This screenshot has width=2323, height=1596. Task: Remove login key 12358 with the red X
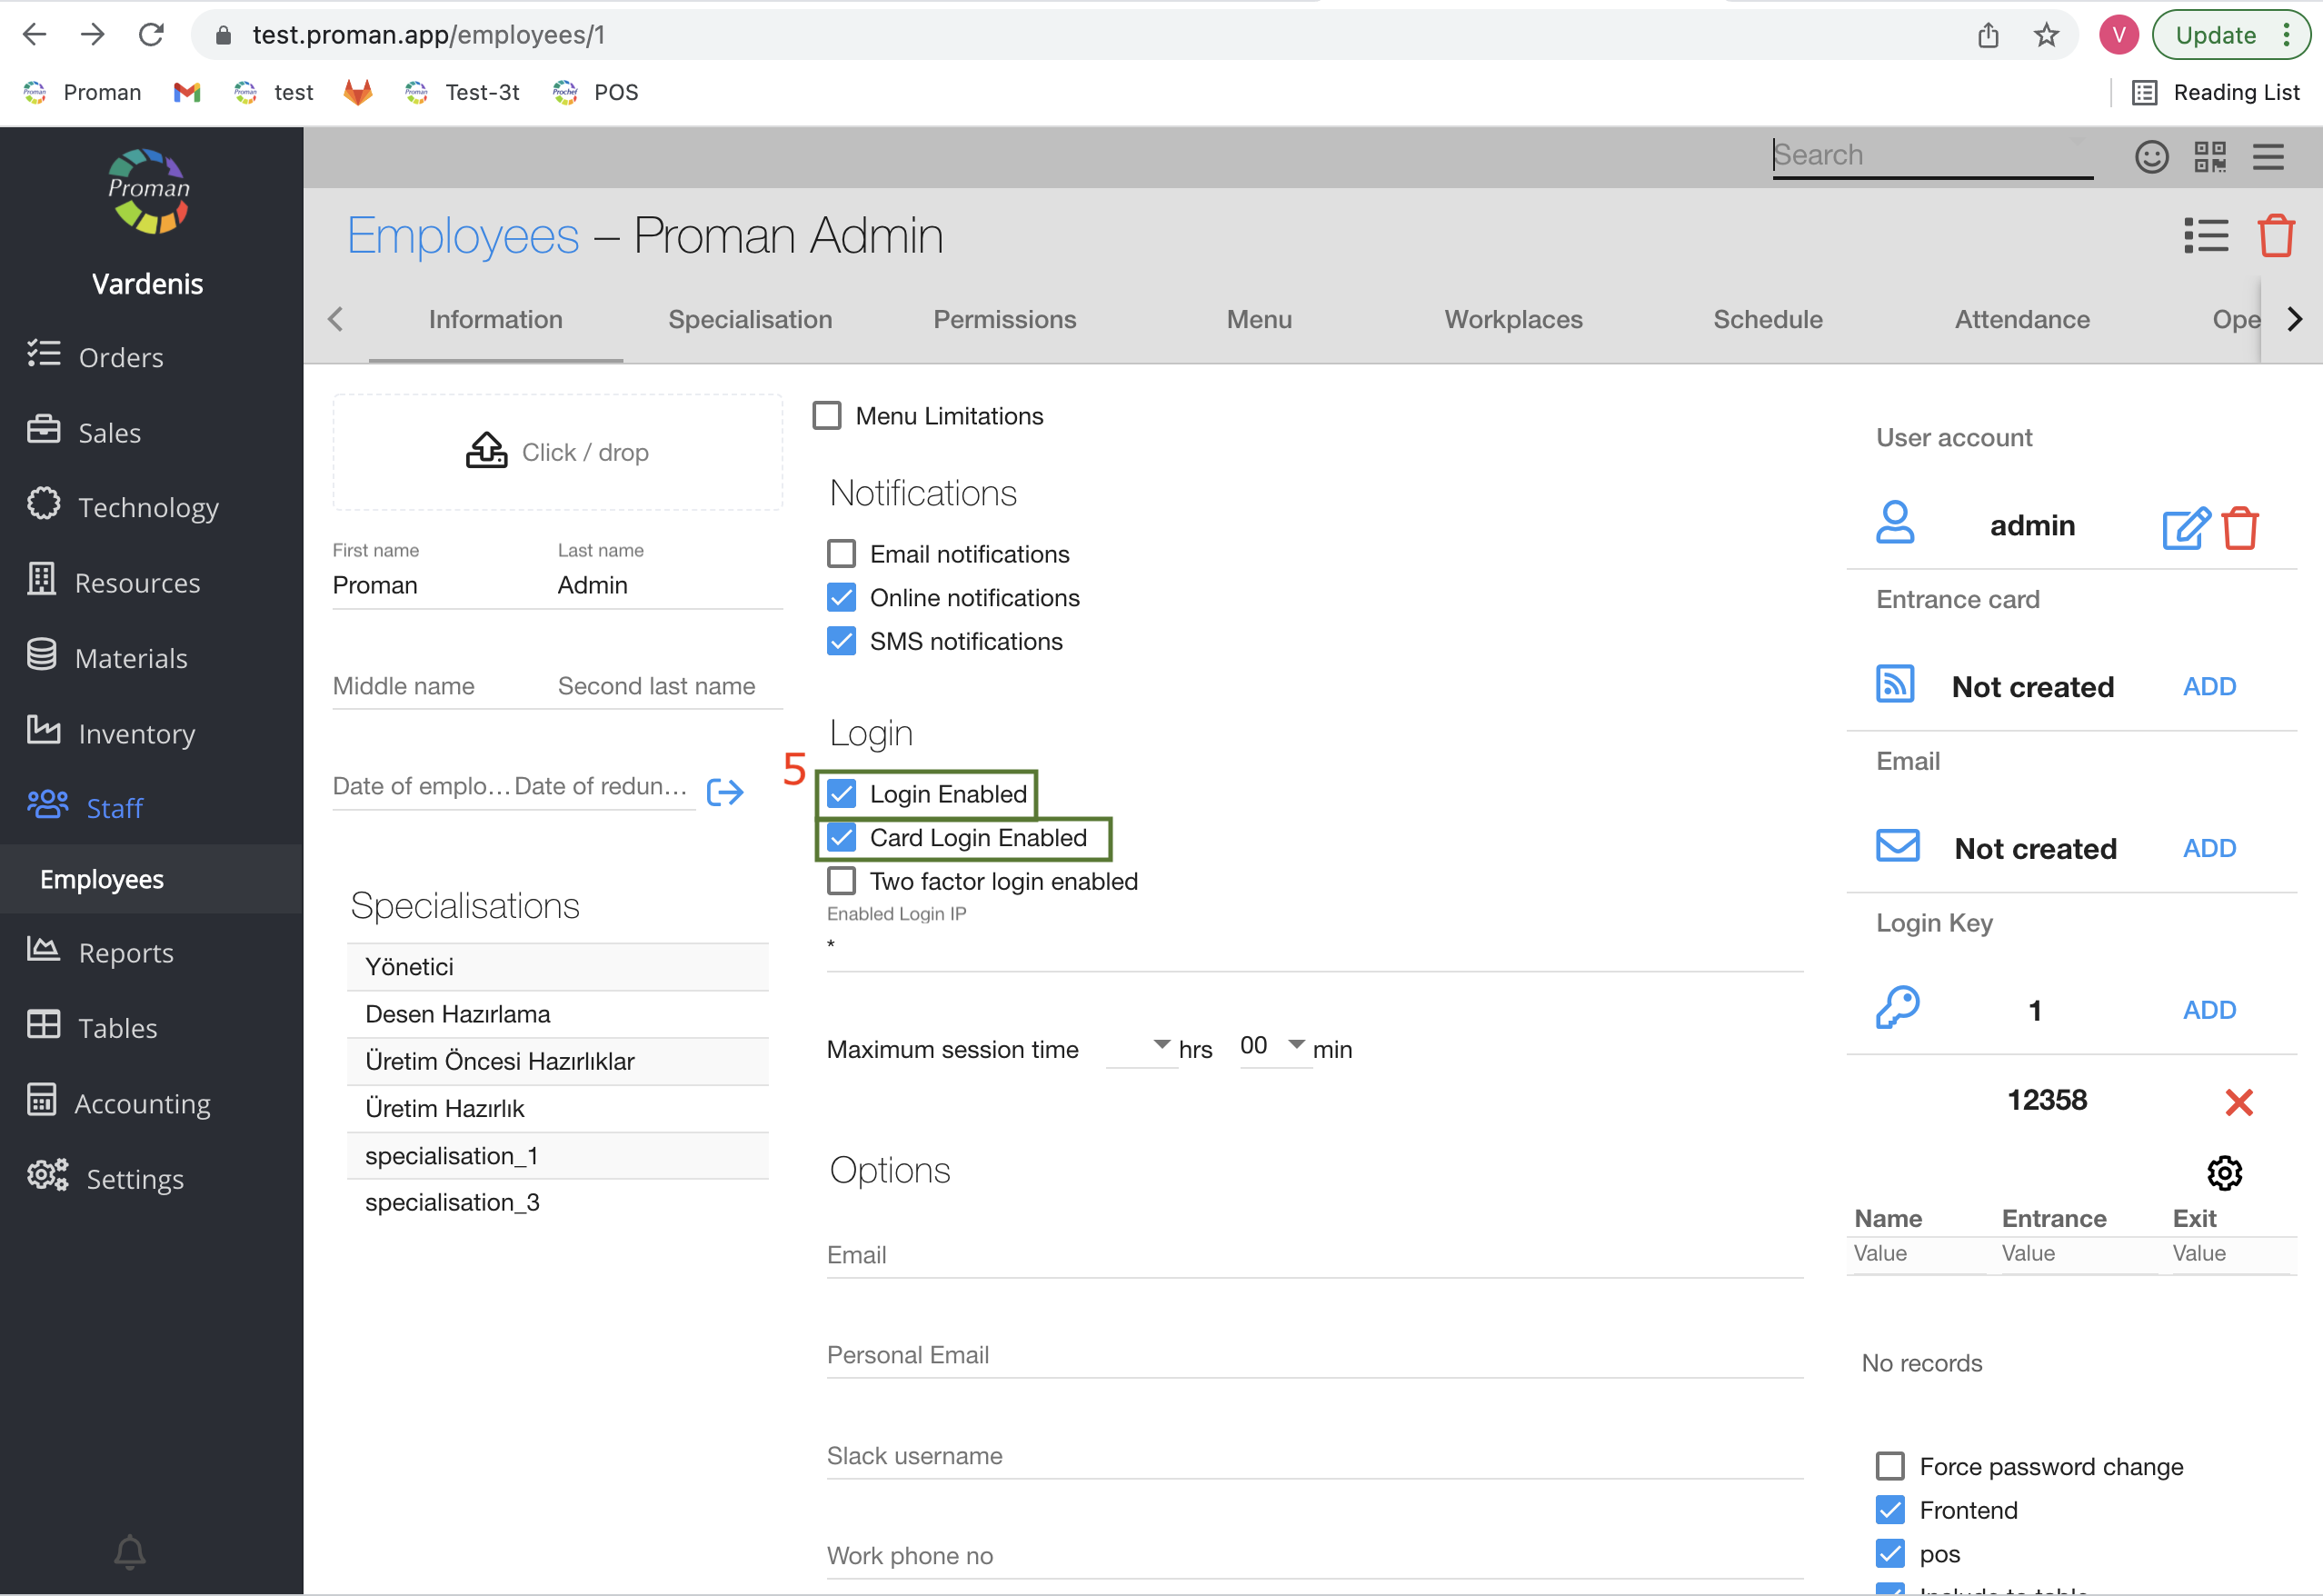pos(2238,1102)
